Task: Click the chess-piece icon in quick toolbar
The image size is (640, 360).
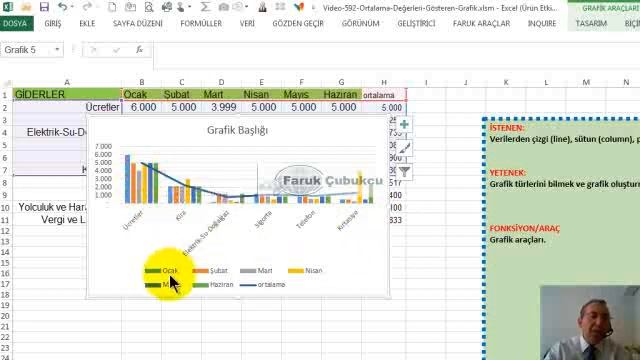Action: click(262, 7)
